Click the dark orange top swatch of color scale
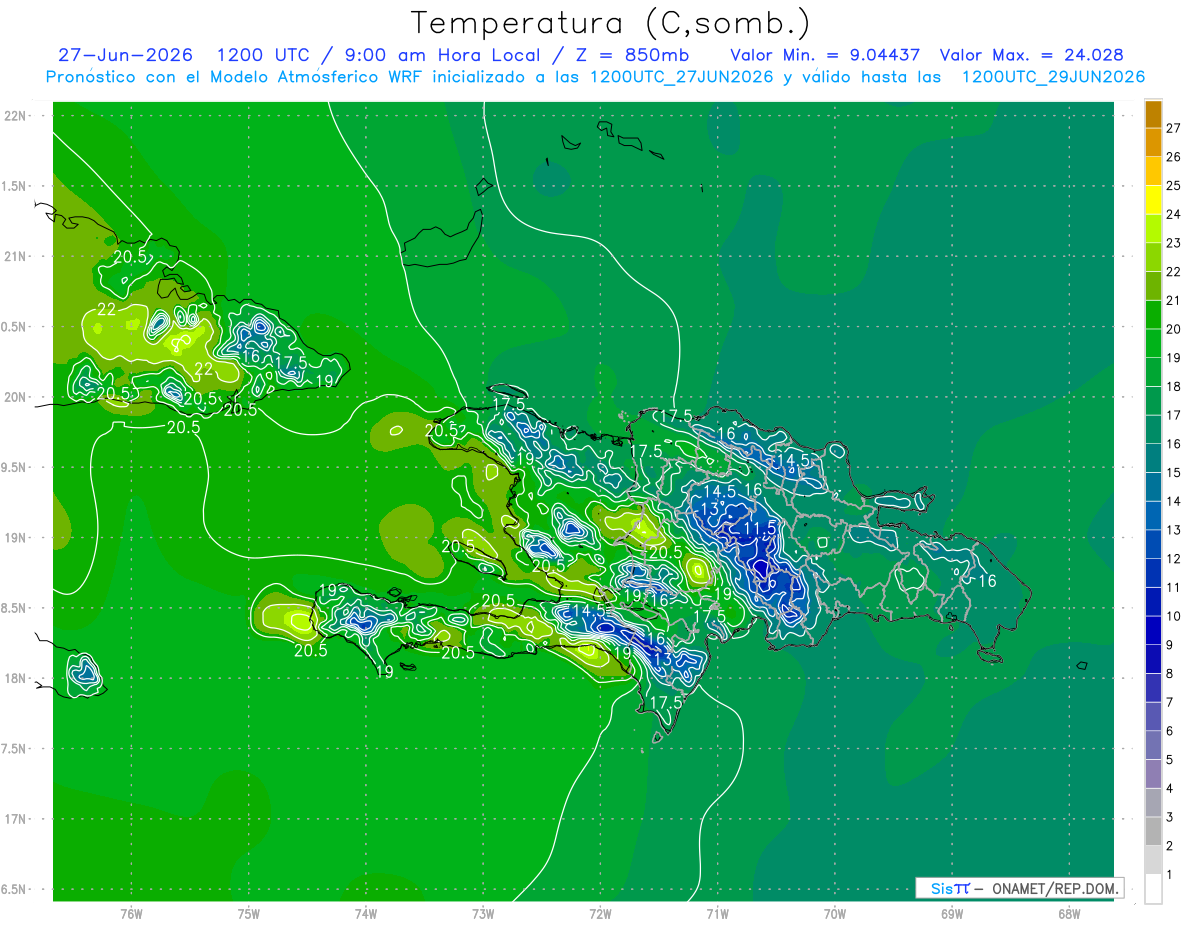The height and width of the screenshot is (927, 1200). 1154,114
